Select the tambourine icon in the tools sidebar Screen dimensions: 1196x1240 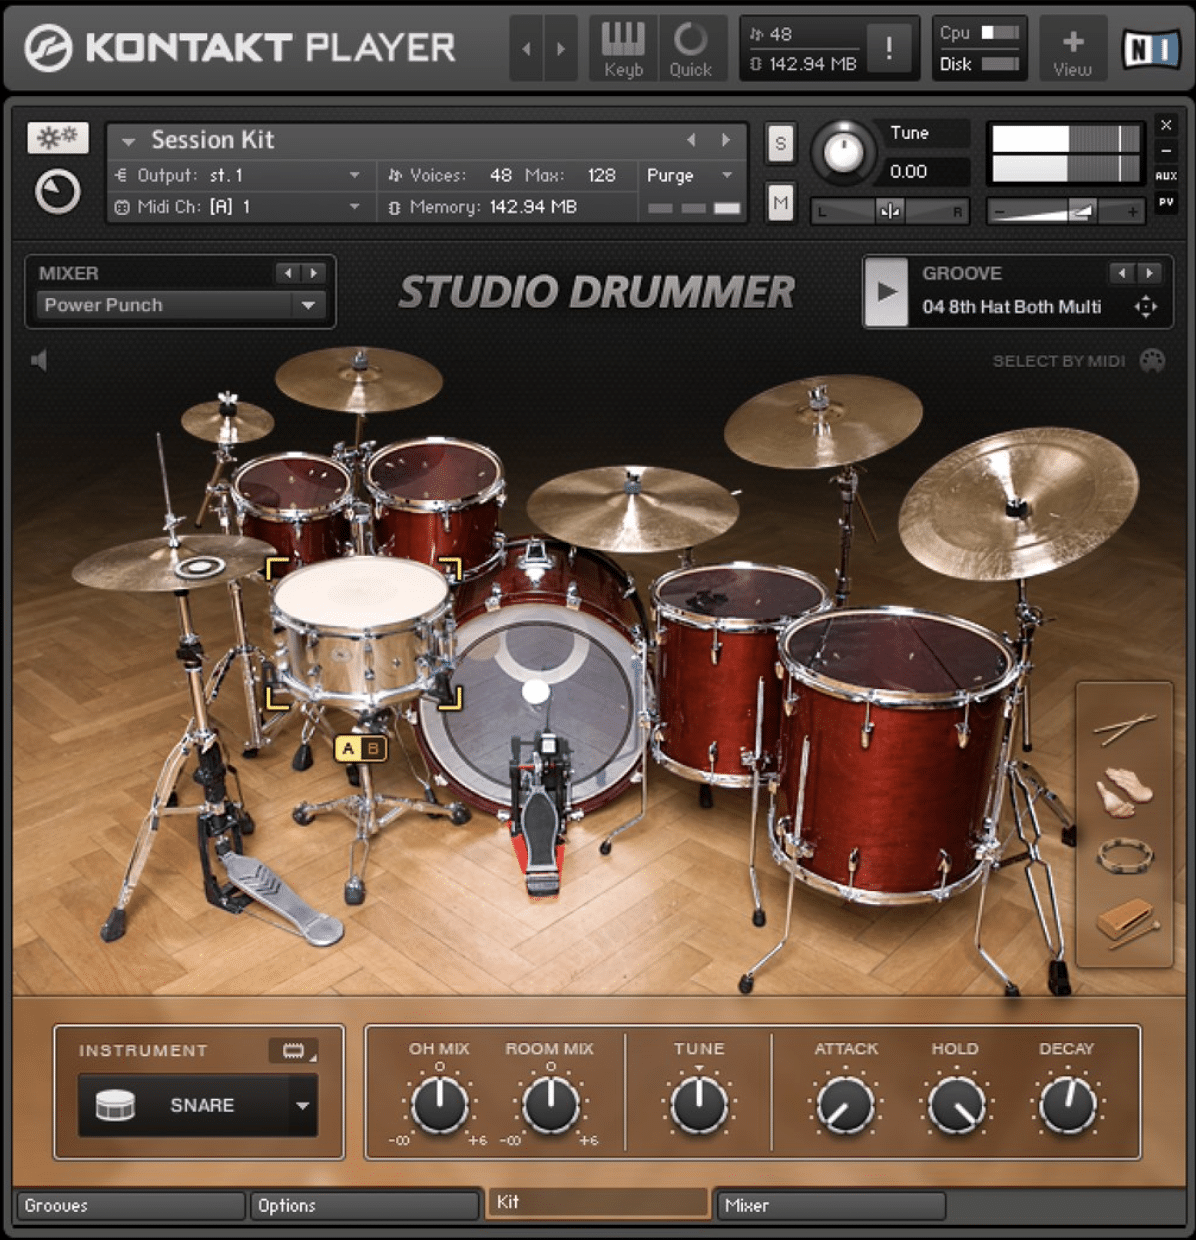[1125, 855]
